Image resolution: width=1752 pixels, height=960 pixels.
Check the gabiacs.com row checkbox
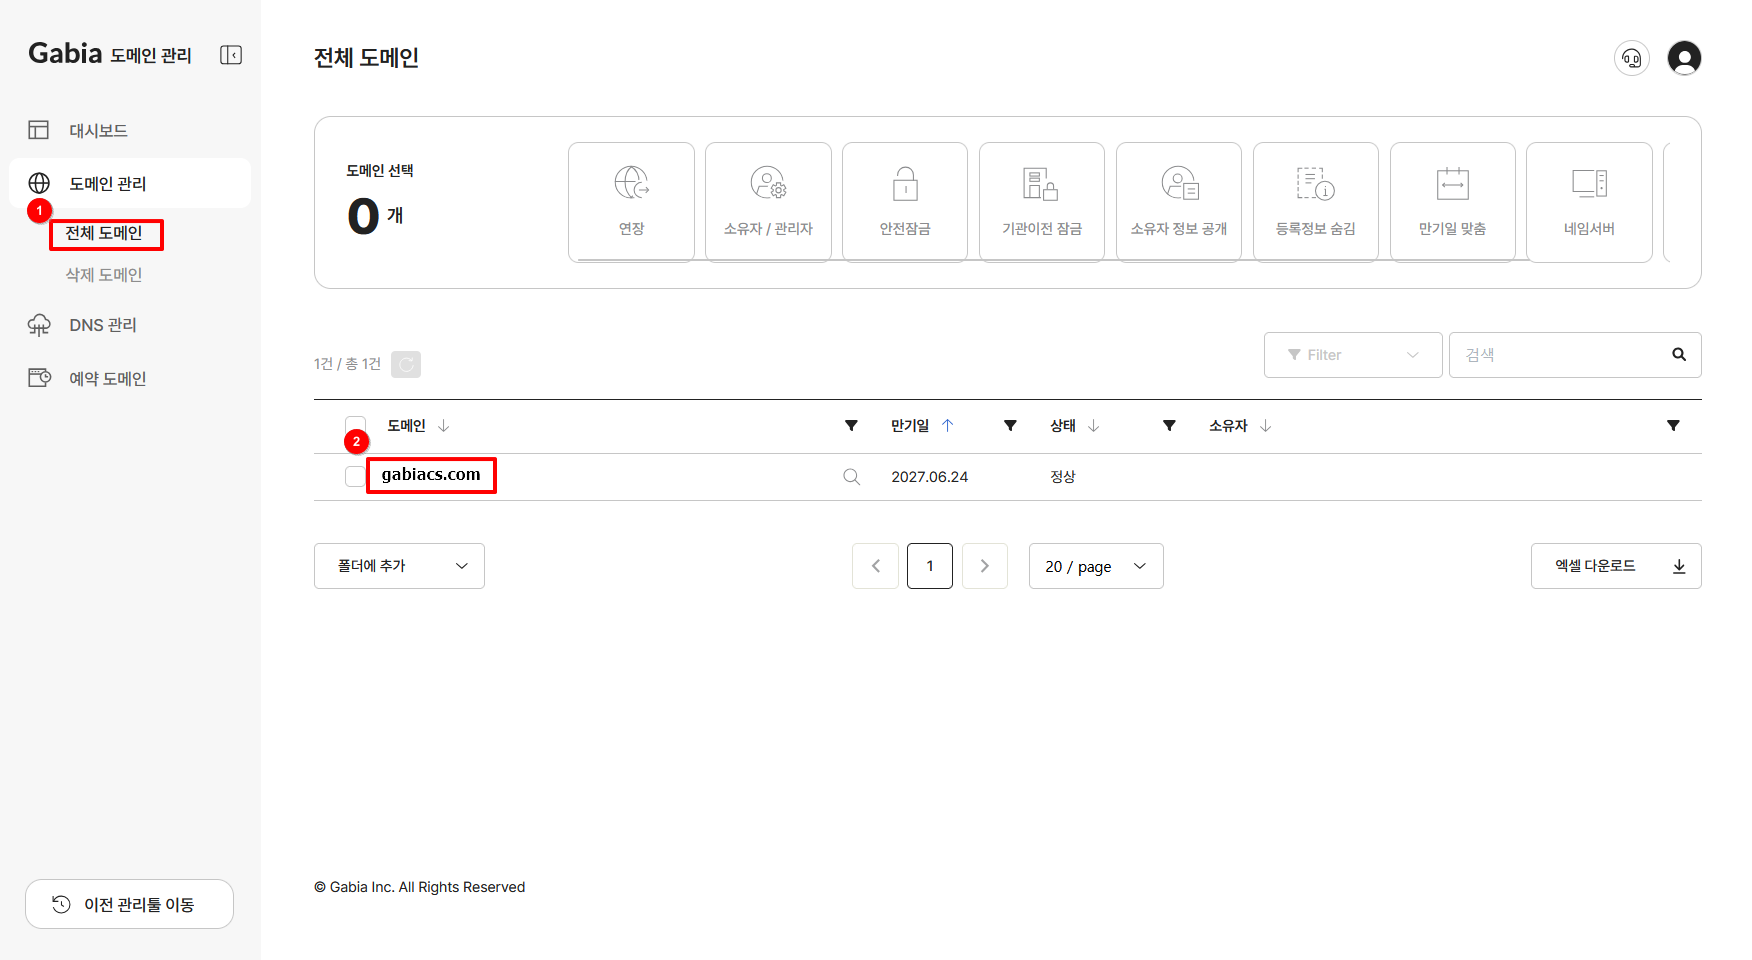(x=355, y=477)
